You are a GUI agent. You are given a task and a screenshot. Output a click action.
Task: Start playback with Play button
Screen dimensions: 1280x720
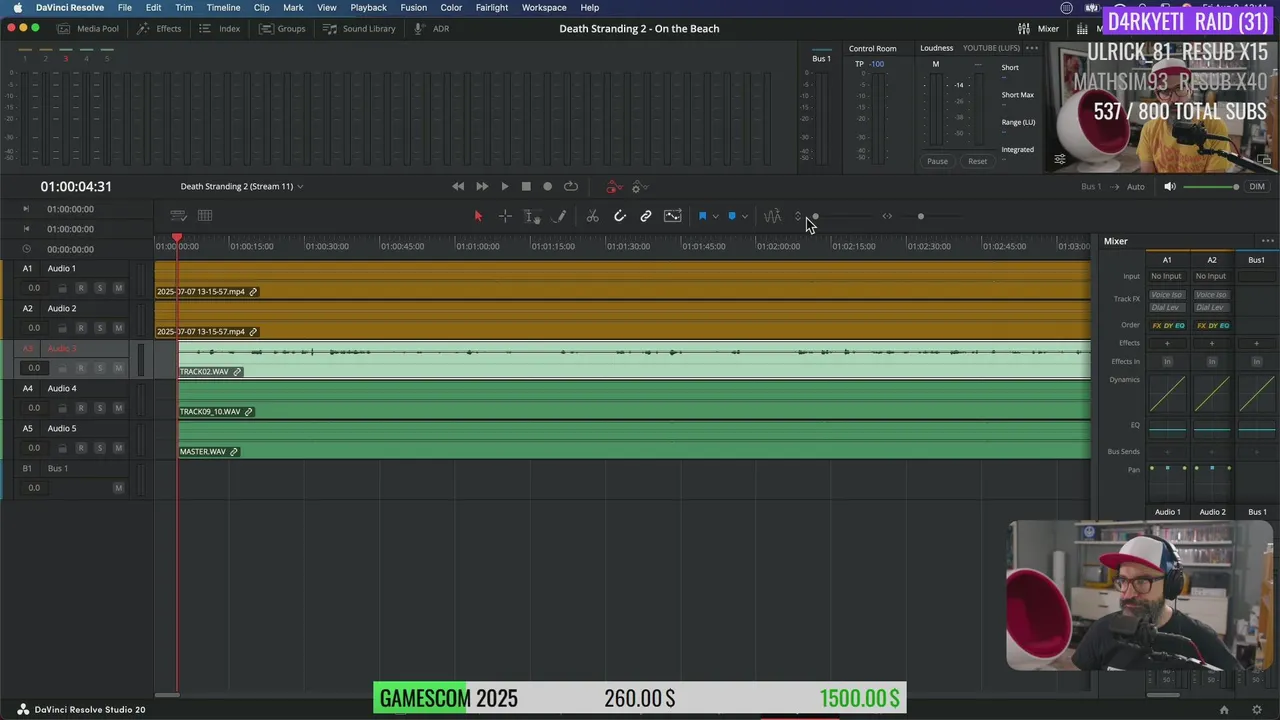click(x=505, y=186)
